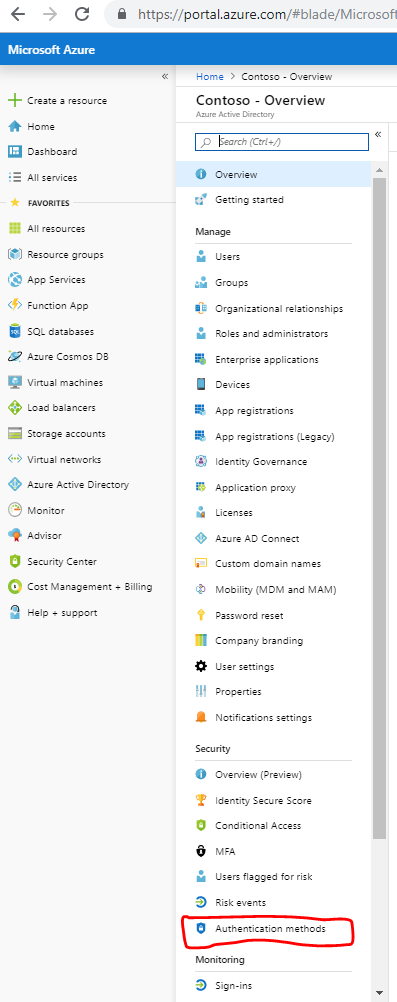397x1002 pixels.
Task: Click the Microsoft Azure portal title
Action: coord(51,49)
